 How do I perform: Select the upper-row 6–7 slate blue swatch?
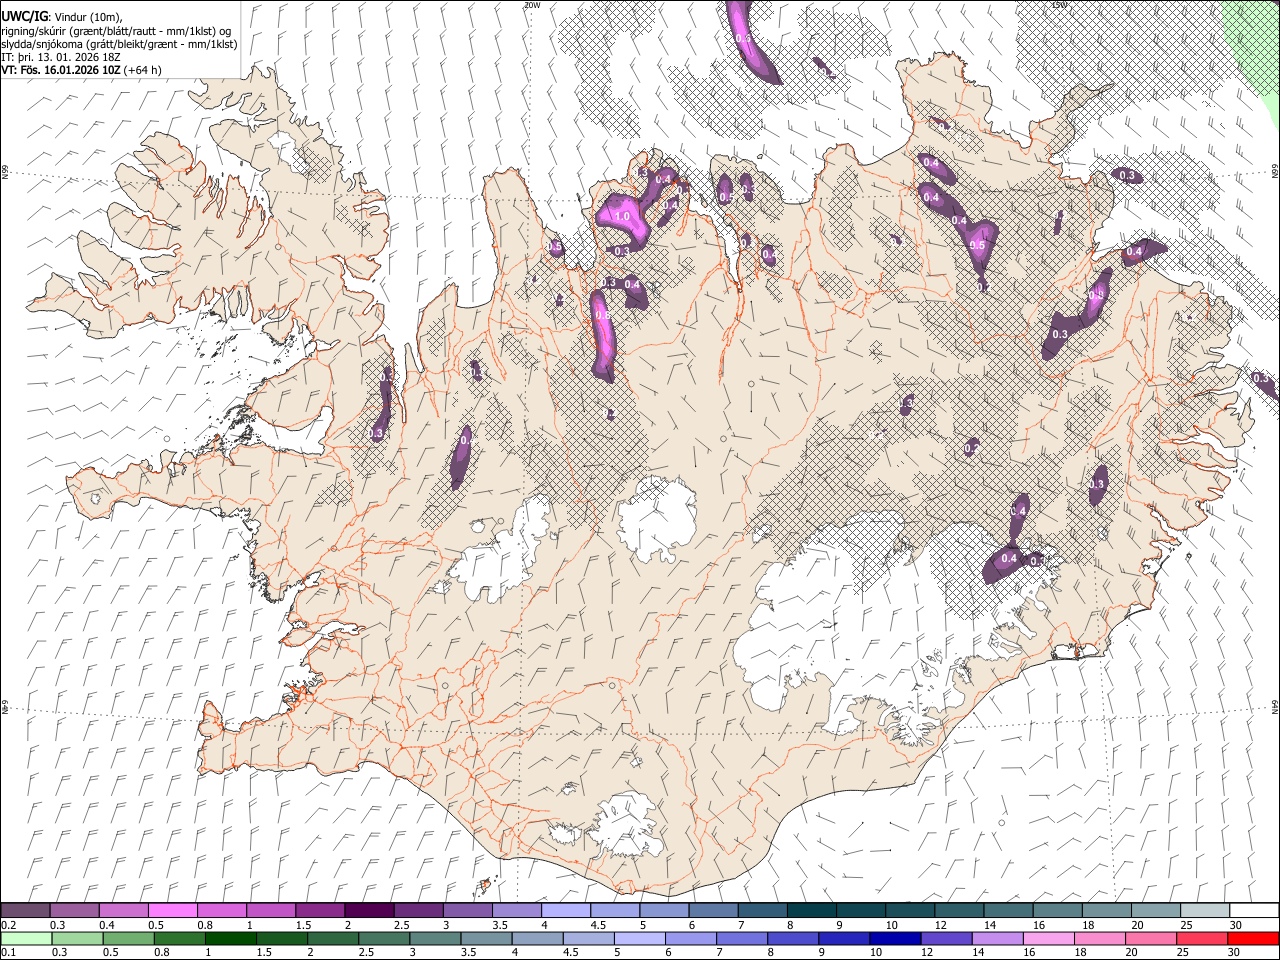pyautogui.click(x=714, y=911)
